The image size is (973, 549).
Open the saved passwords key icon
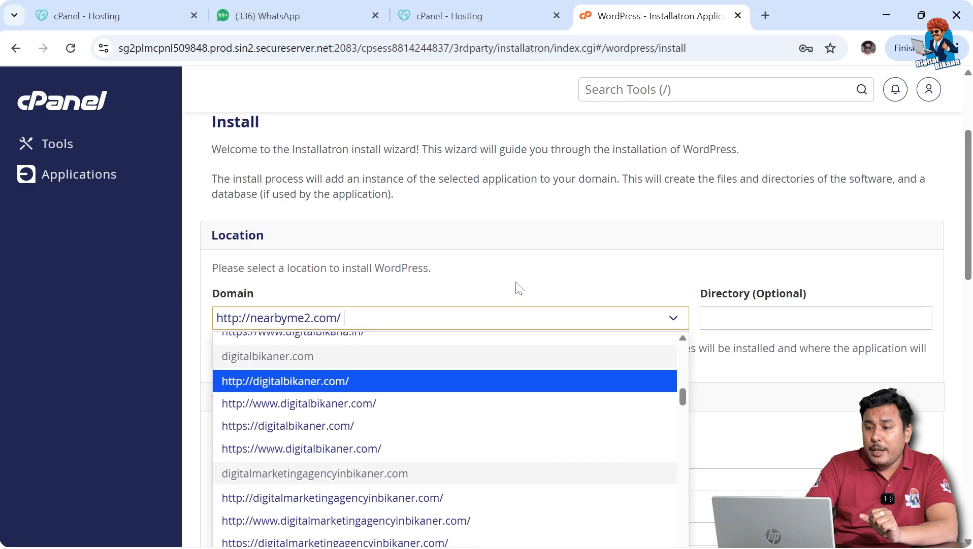click(805, 48)
